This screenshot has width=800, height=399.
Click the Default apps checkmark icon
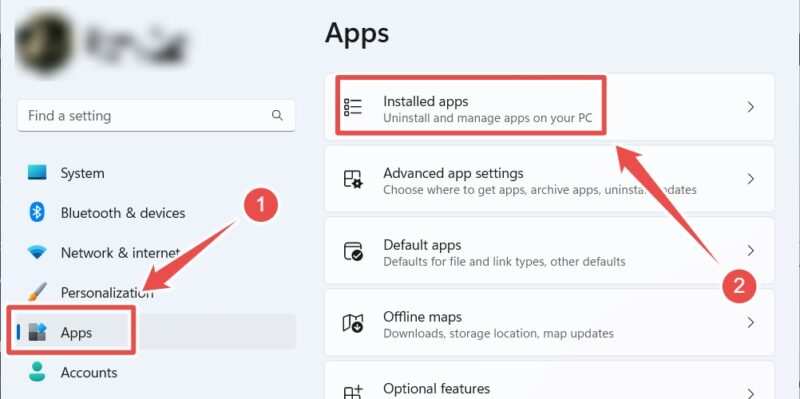pyautogui.click(x=353, y=251)
